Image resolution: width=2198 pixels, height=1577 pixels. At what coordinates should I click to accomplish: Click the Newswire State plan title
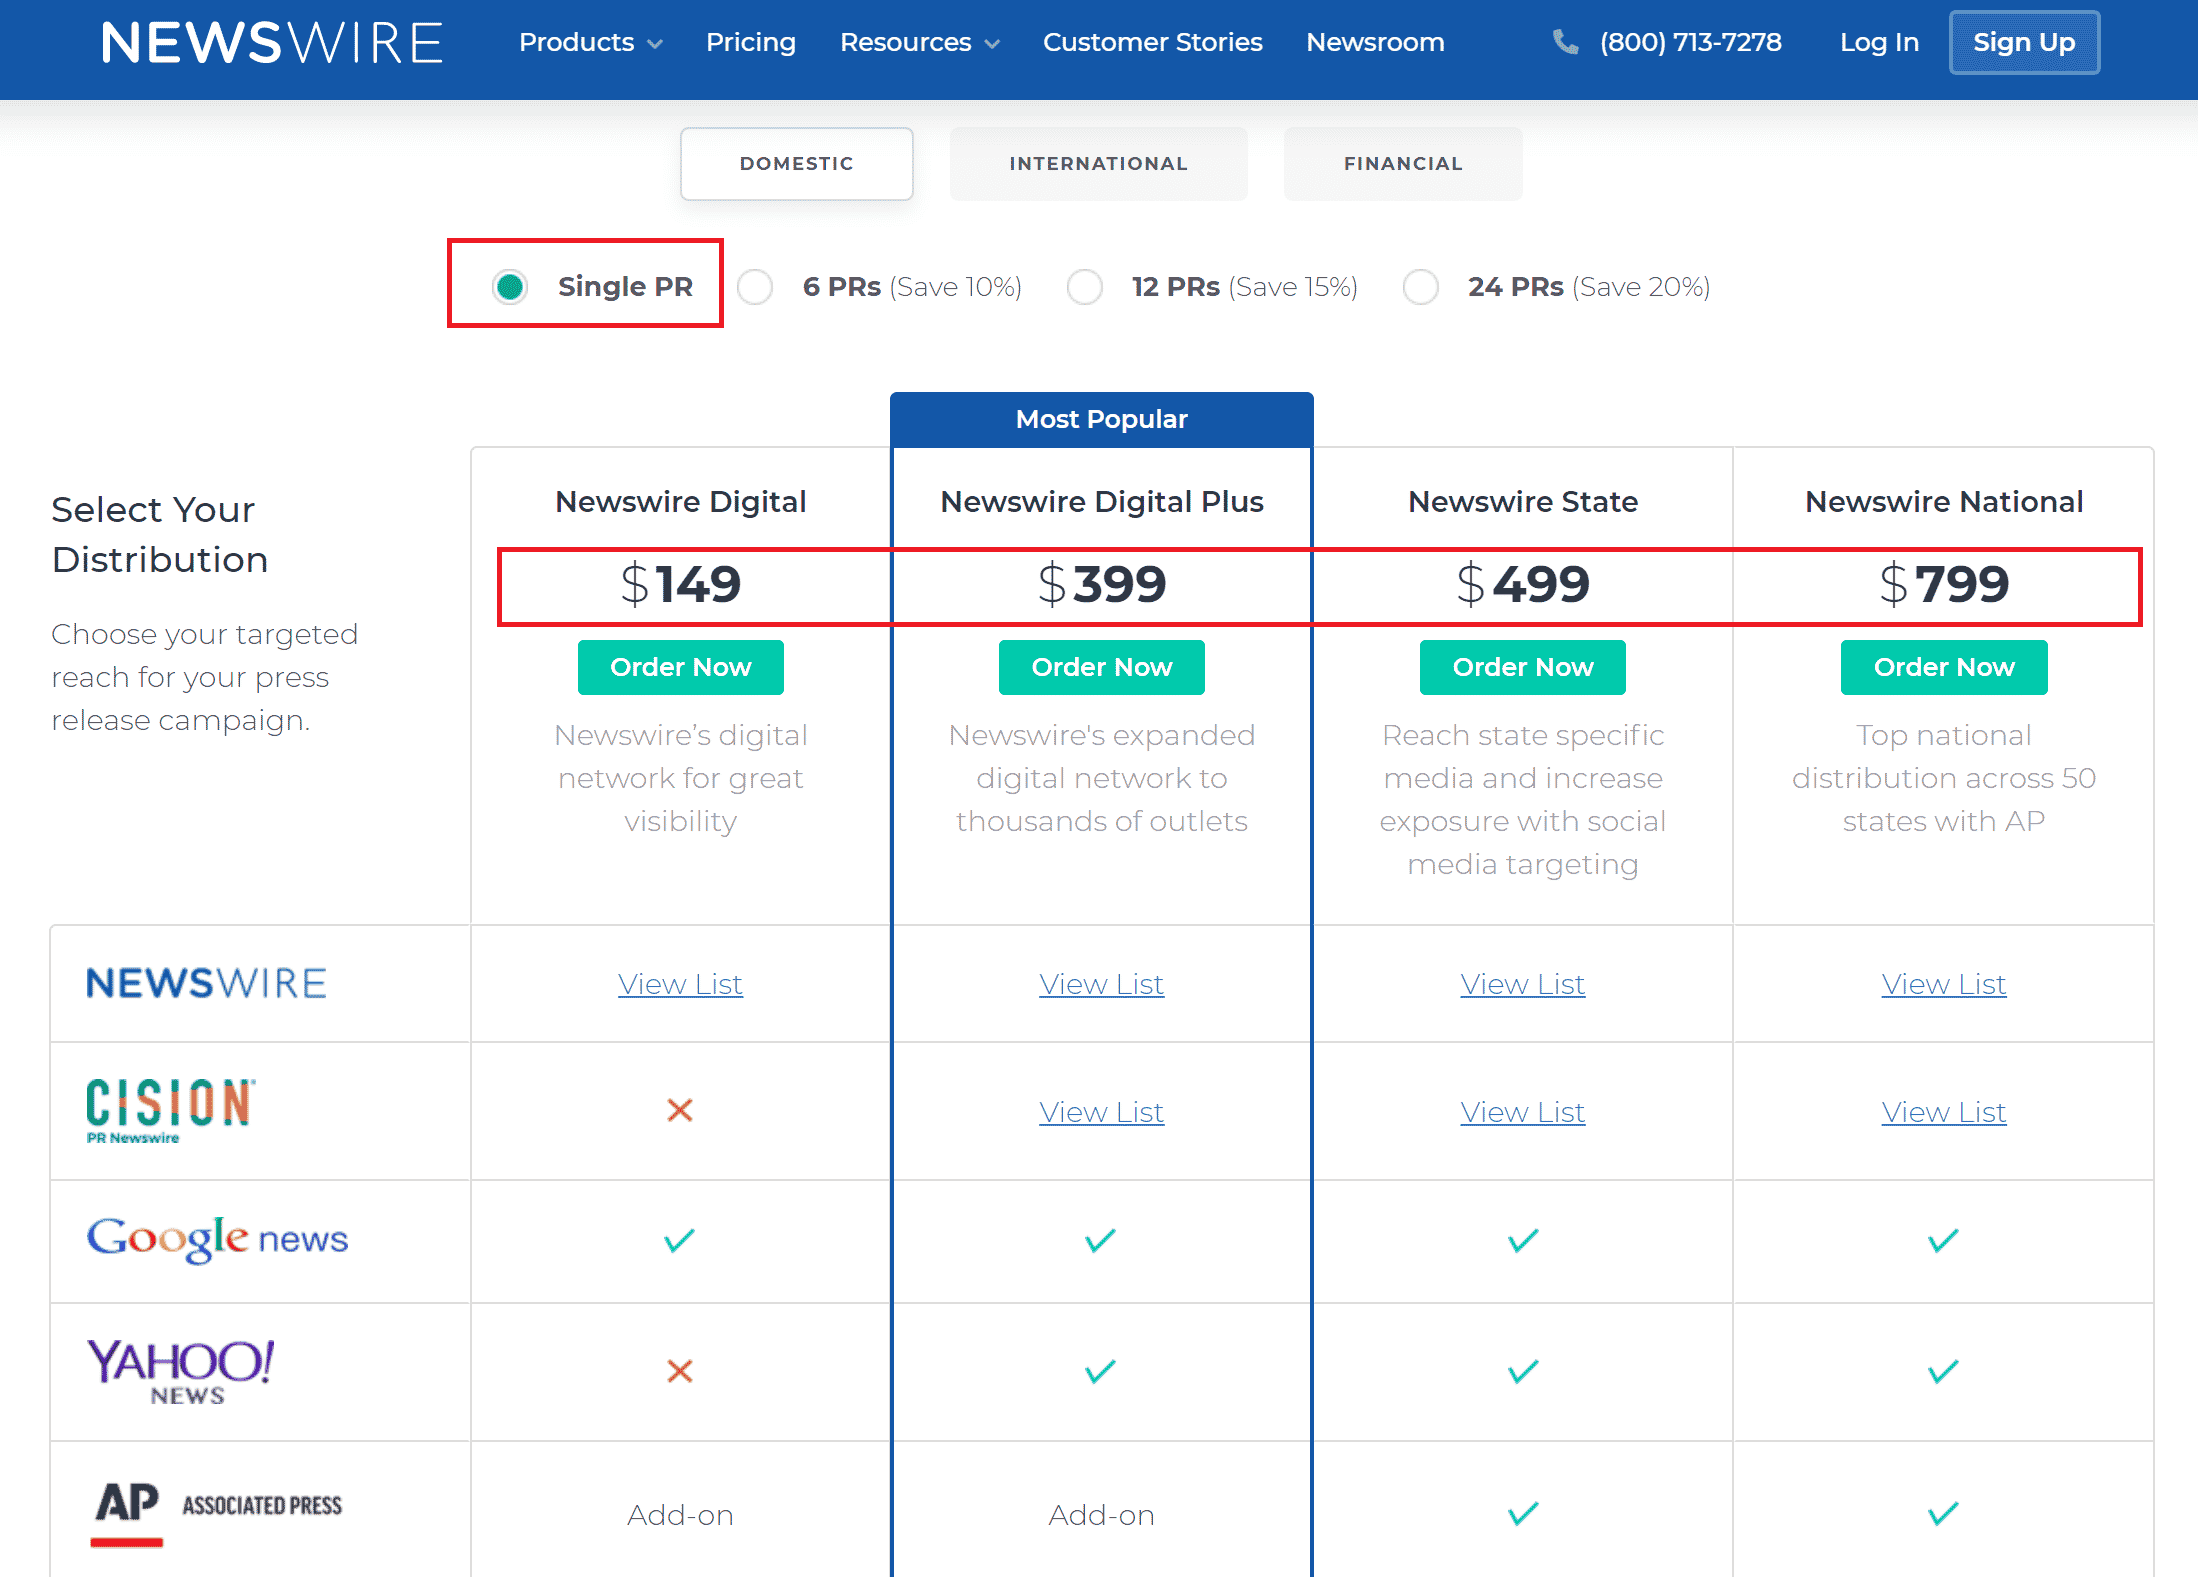pos(1523,501)
